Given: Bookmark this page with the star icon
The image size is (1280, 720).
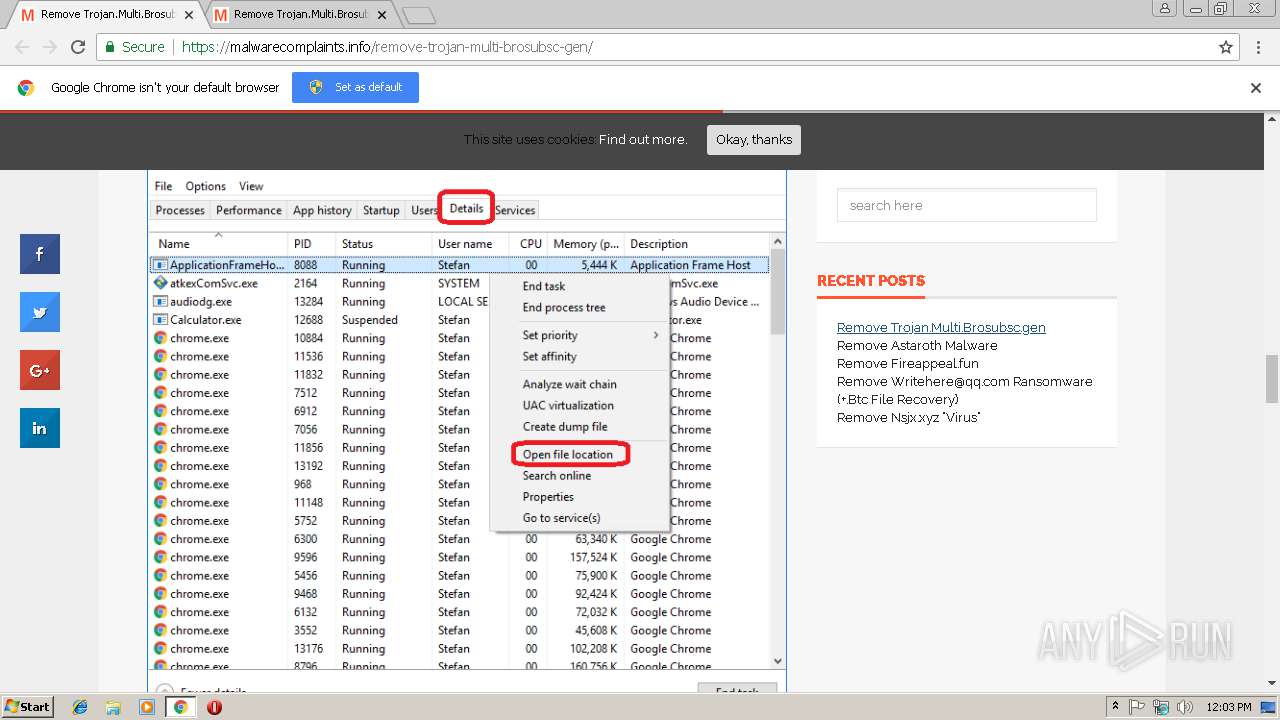Looking at the screenshot, I should 1226,47.
